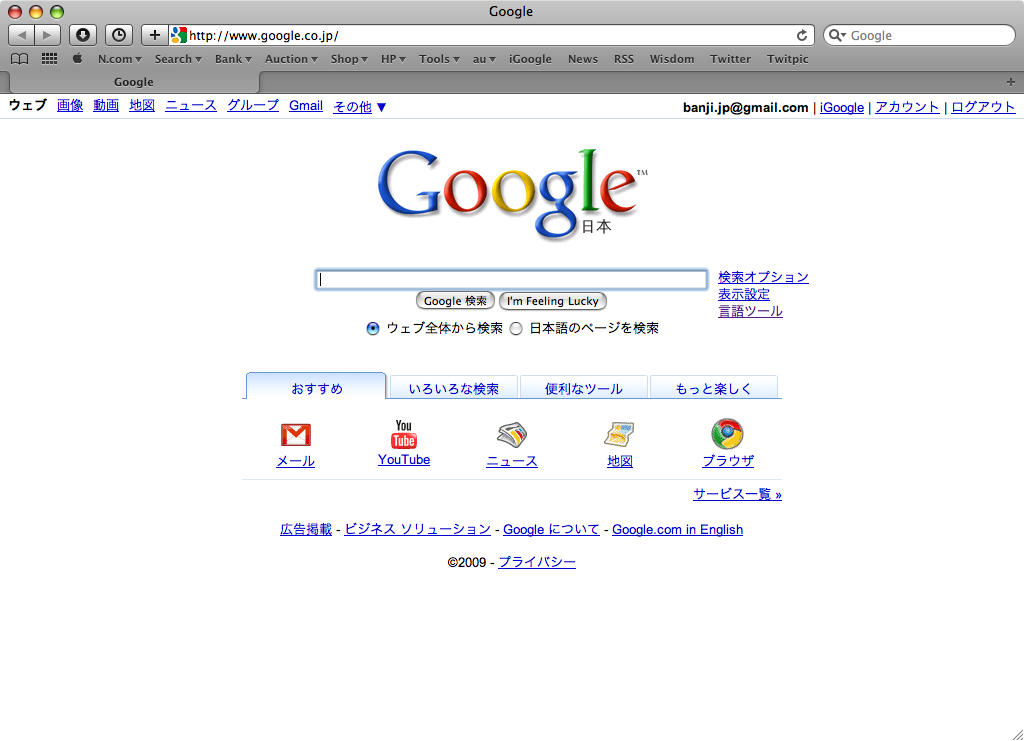Open the サービス一覧 » link
Screen dimensions: 1024x741
737,494
